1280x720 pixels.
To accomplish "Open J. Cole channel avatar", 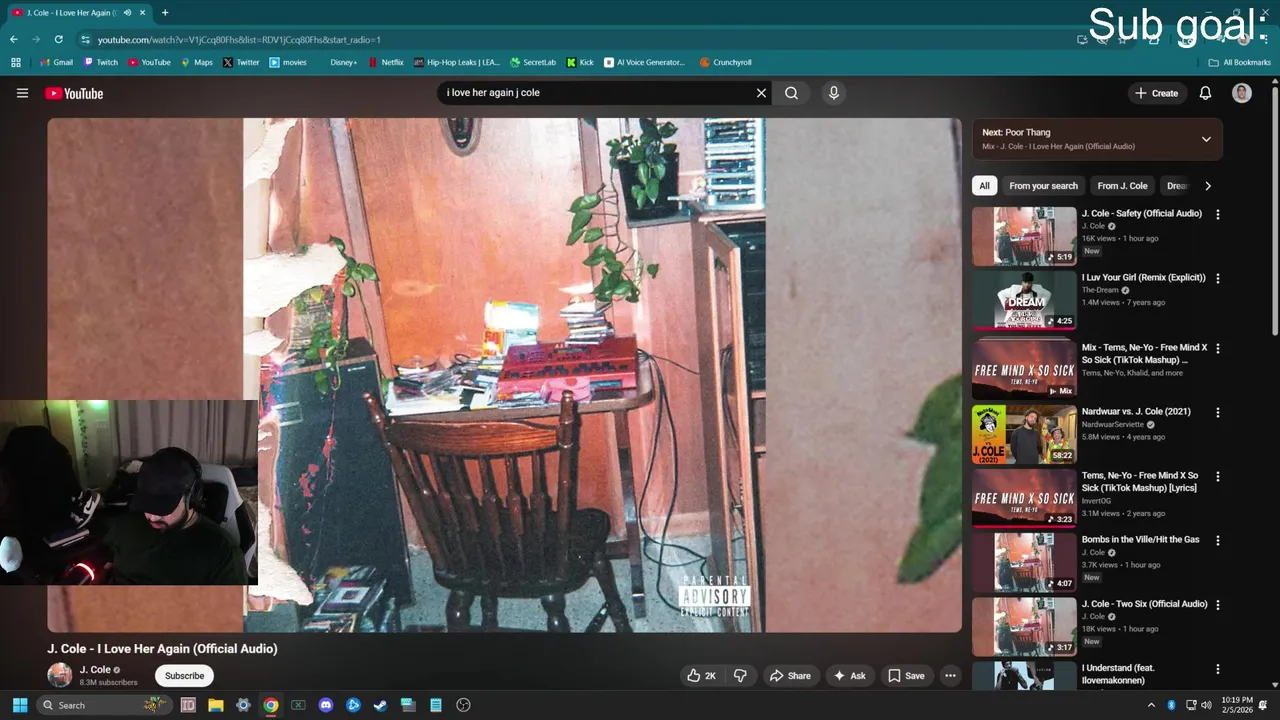I will coord(60,675).
